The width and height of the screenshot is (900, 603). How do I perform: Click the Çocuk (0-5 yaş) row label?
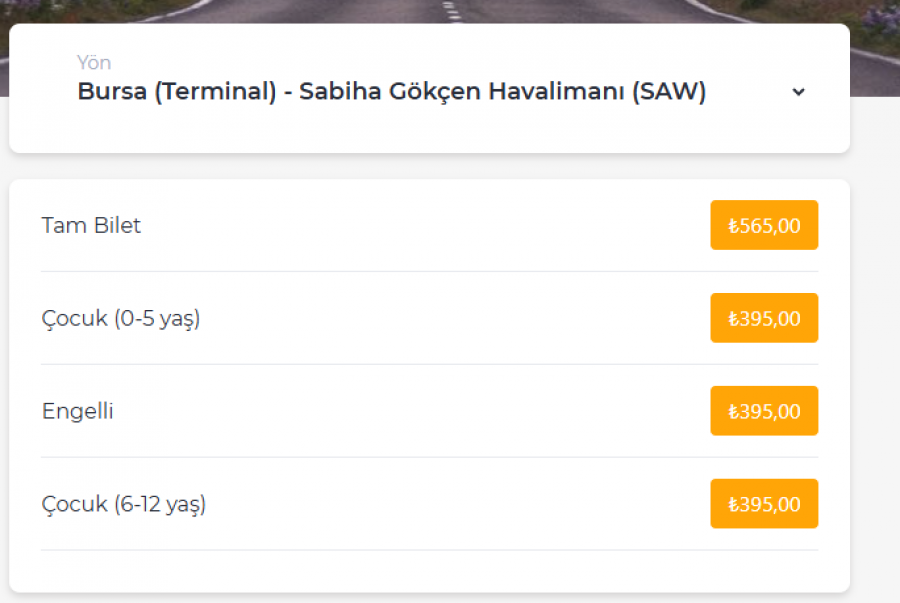click(121, 318)
